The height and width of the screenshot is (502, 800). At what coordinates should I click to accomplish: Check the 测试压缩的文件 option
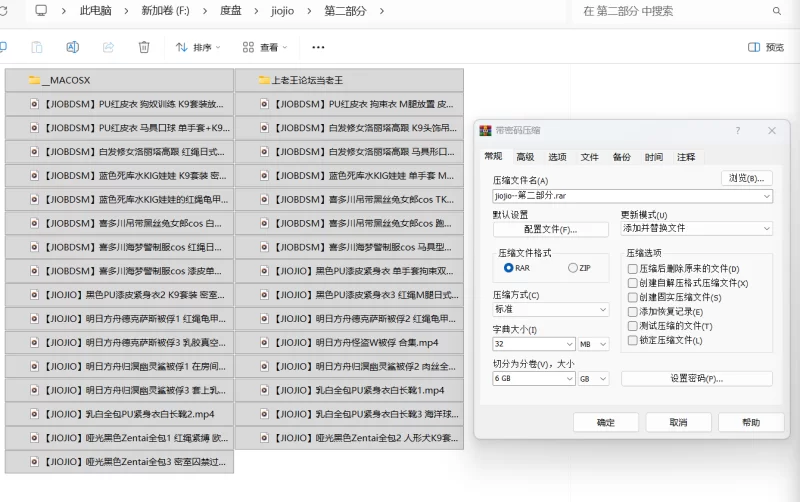coord(632,326)
